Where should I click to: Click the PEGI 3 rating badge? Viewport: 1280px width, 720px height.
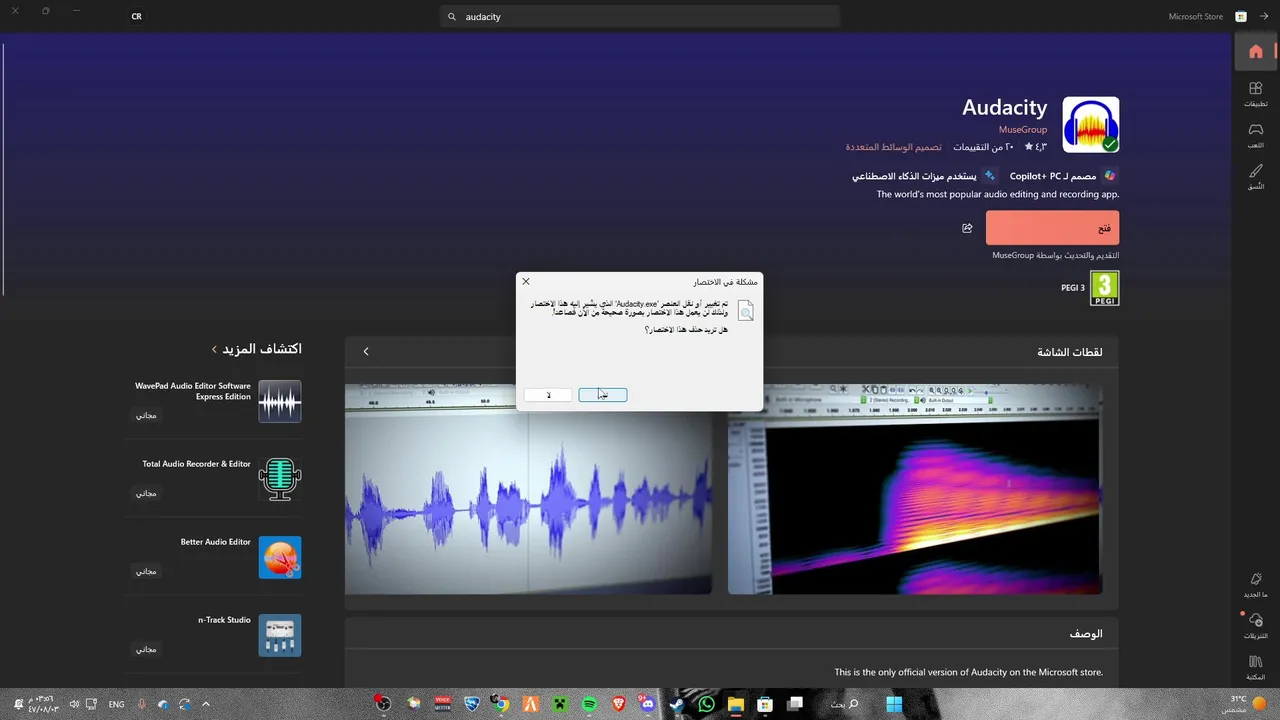[1104, 288]
